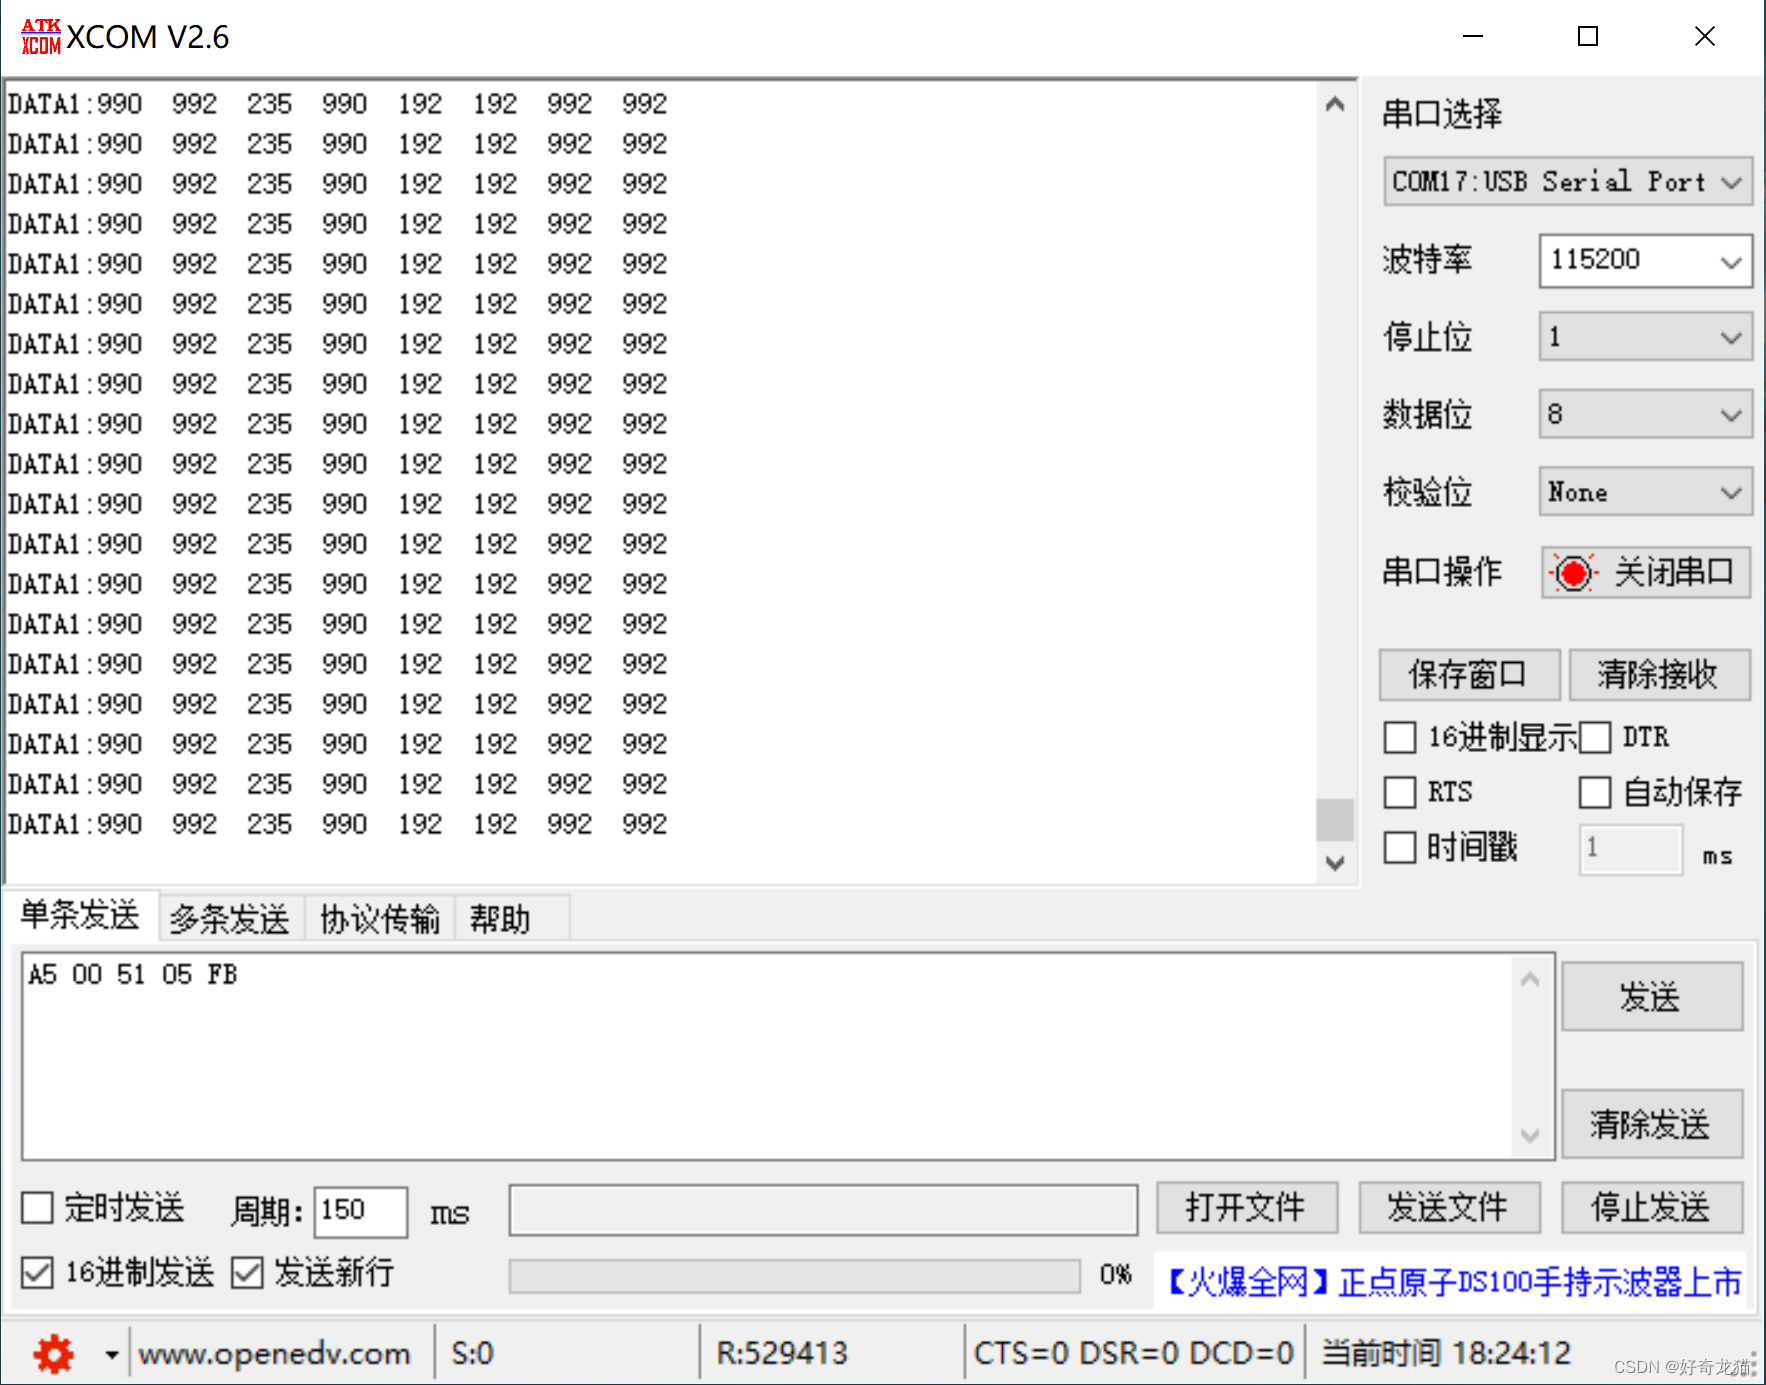Click the timestamp interval ms field
Screen dimensions: 1766x1385
(1631, 849)
